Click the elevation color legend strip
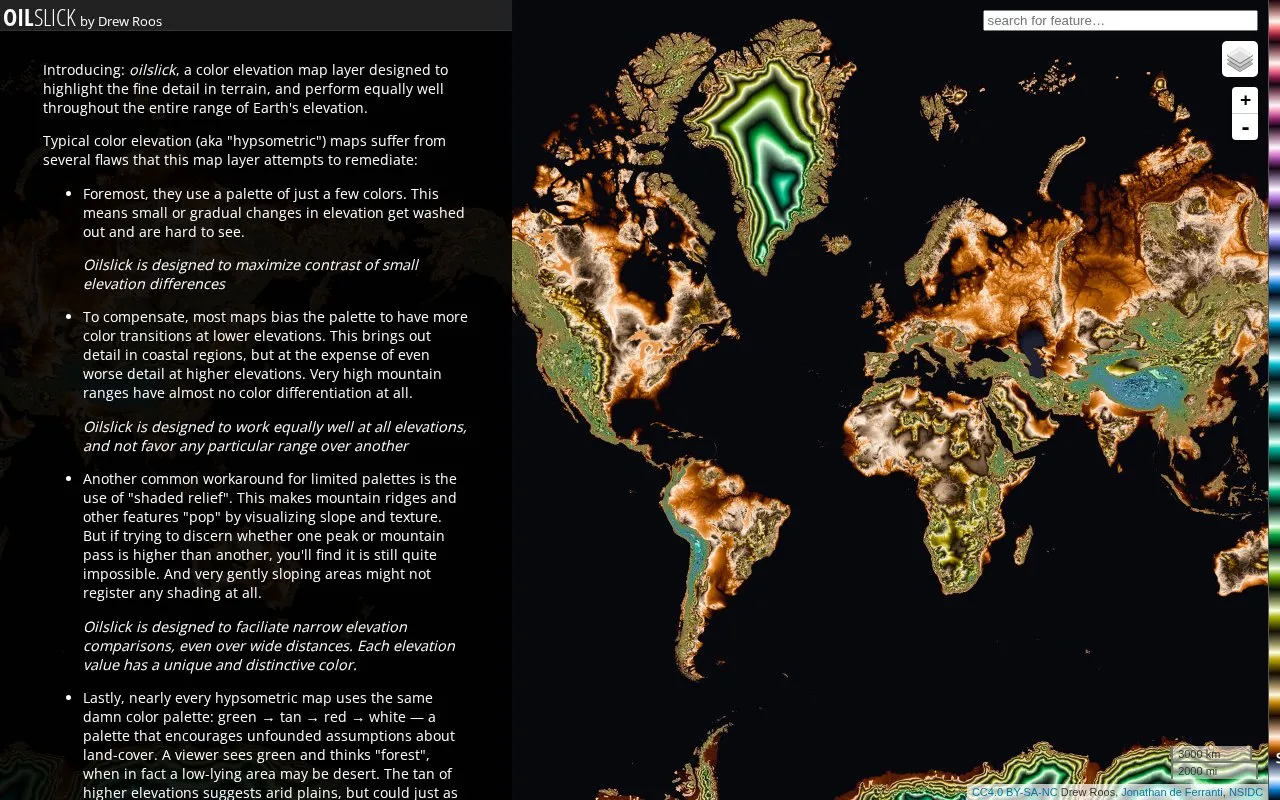This screenshot has height=800, width=1280. (1274, 400)
